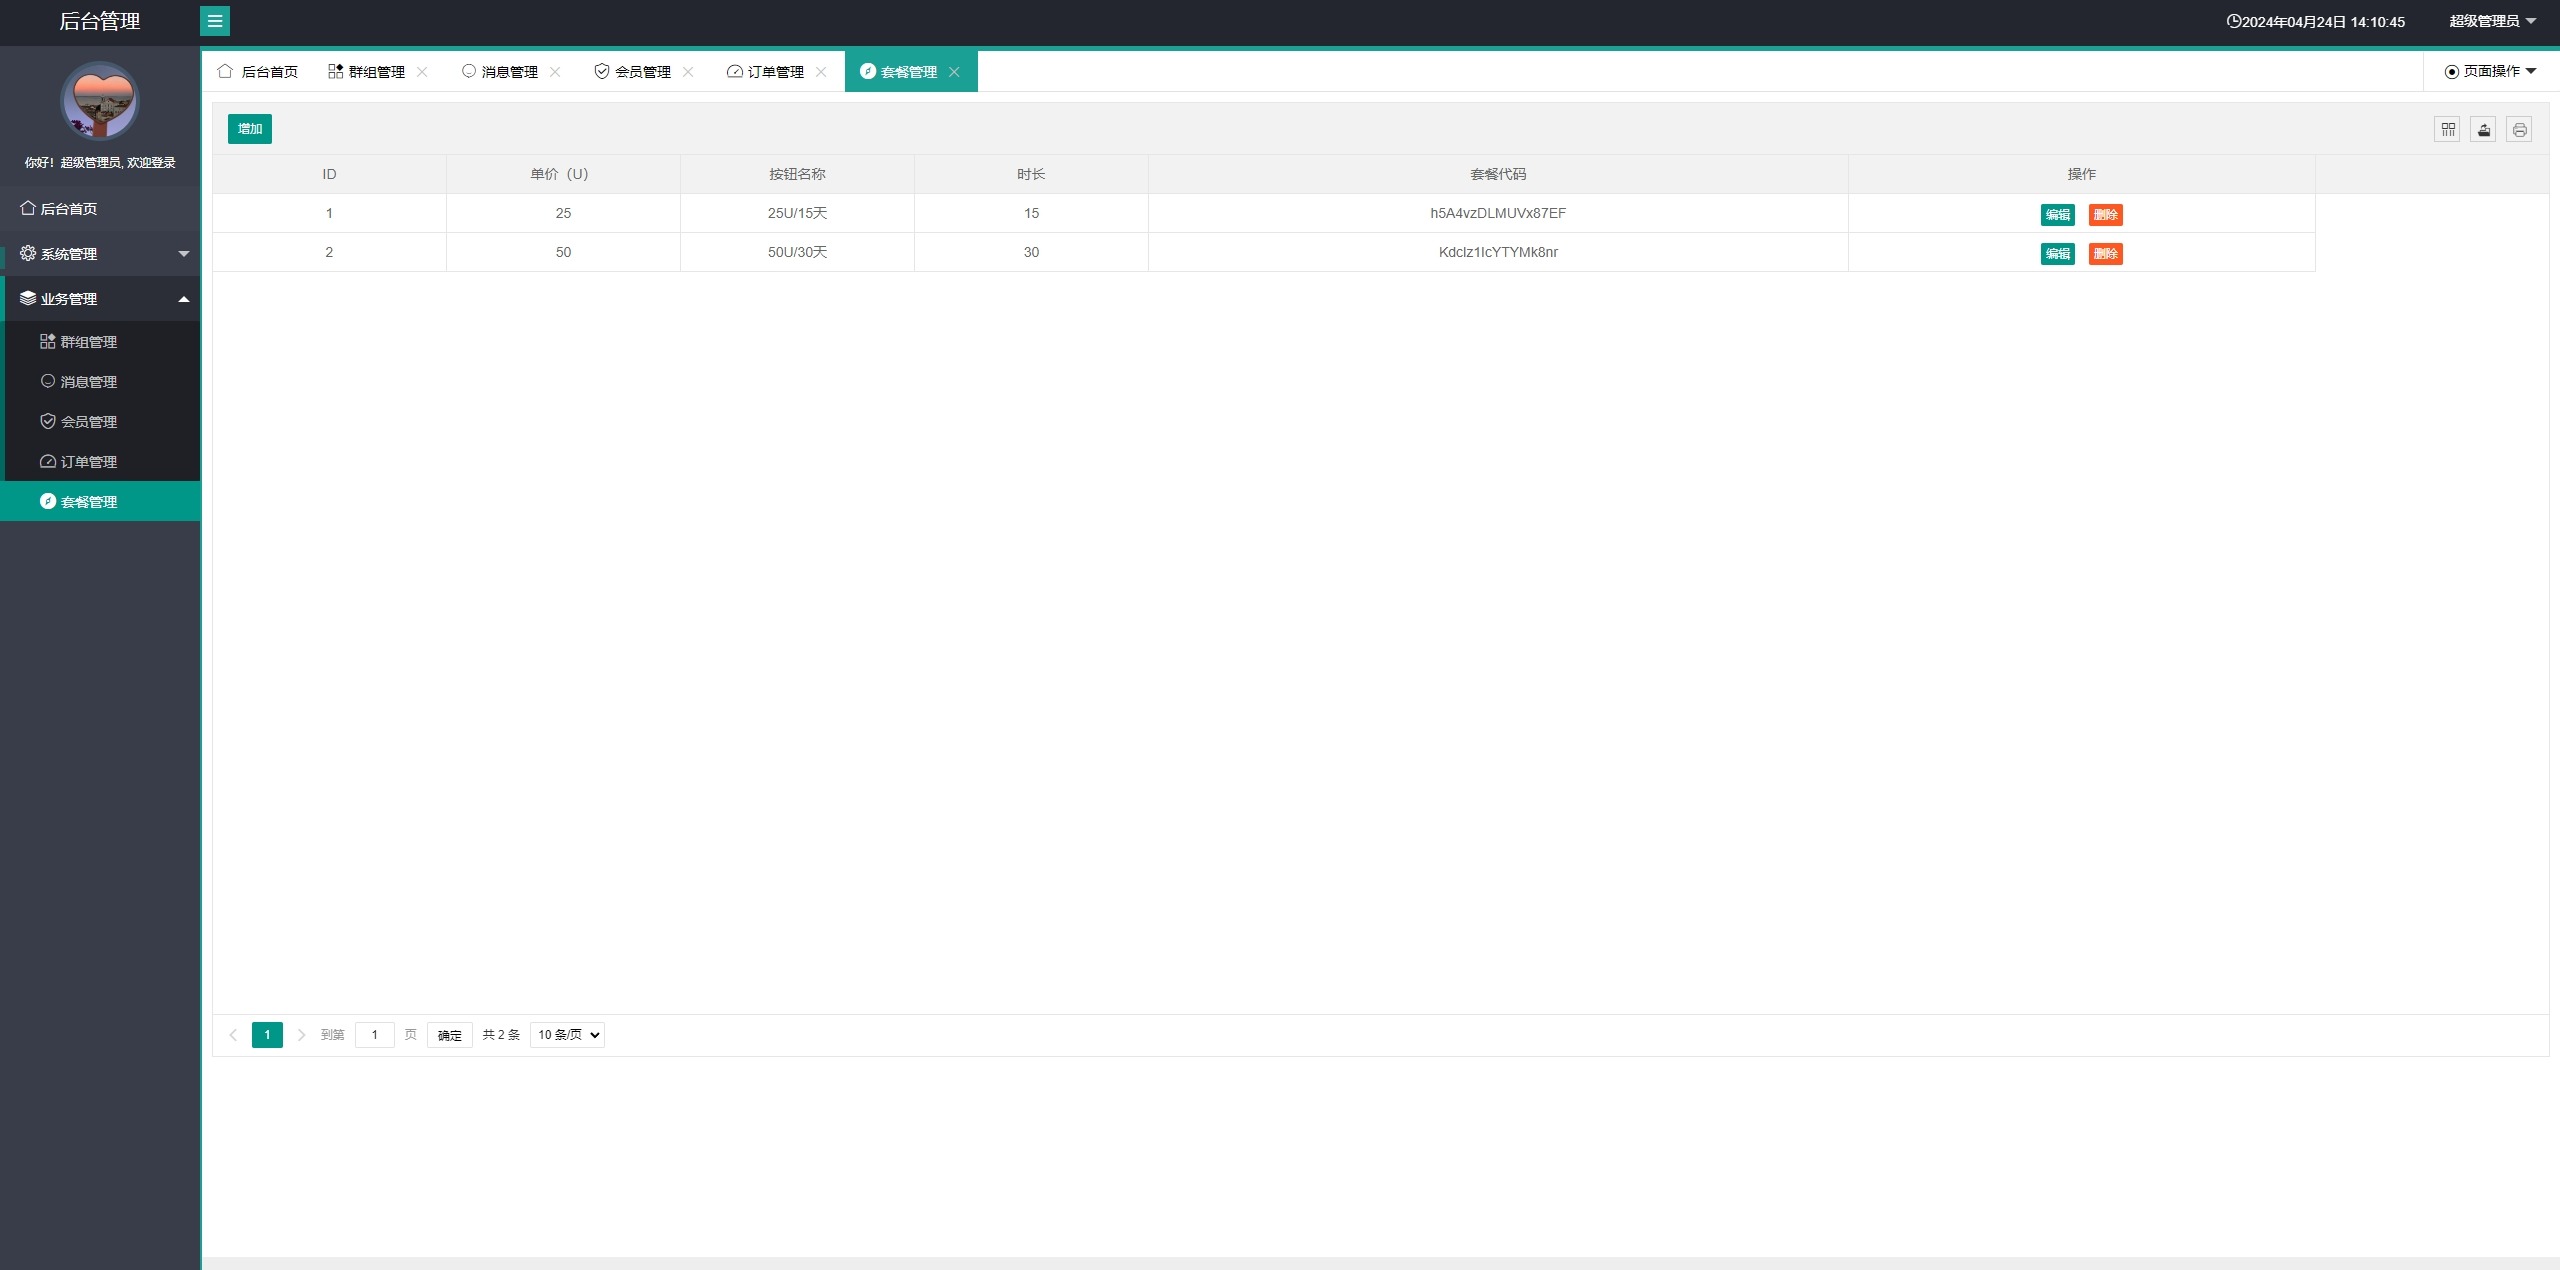Click the date and time display
2560x1270 pixels.
pyautogui.click(x=2316, y=22)
